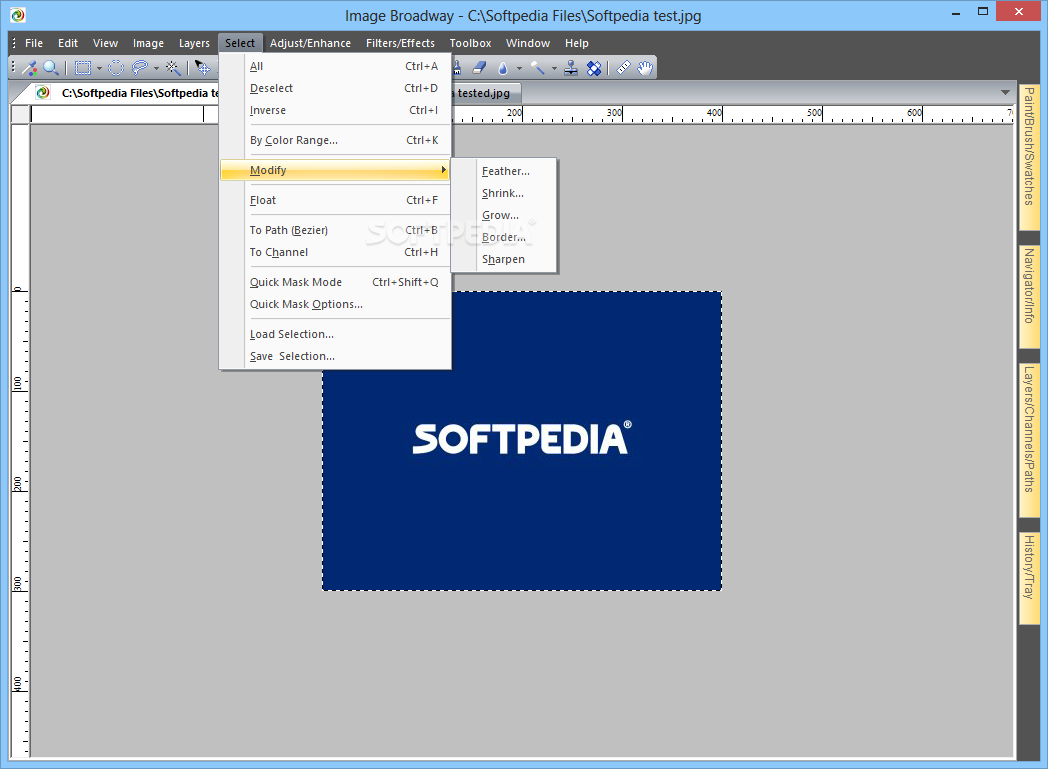Expand the lasso tool dropdown arrow
1048x769 pixels.
[156, 68]
